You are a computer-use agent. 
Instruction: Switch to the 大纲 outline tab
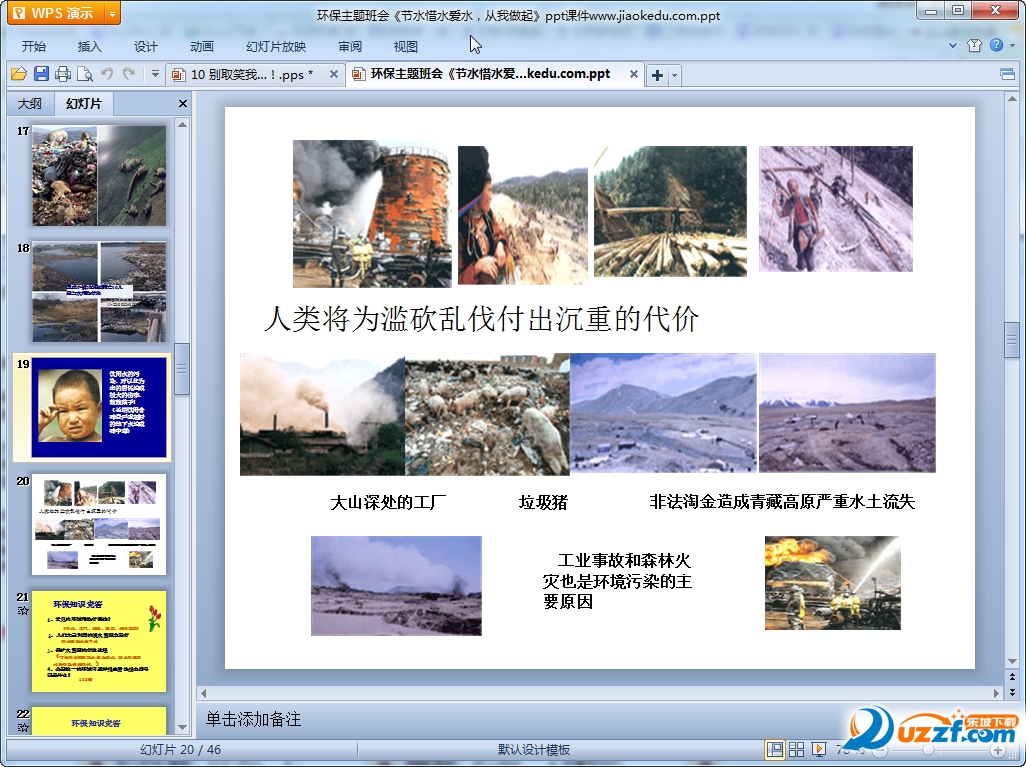(x=29, y=103)
